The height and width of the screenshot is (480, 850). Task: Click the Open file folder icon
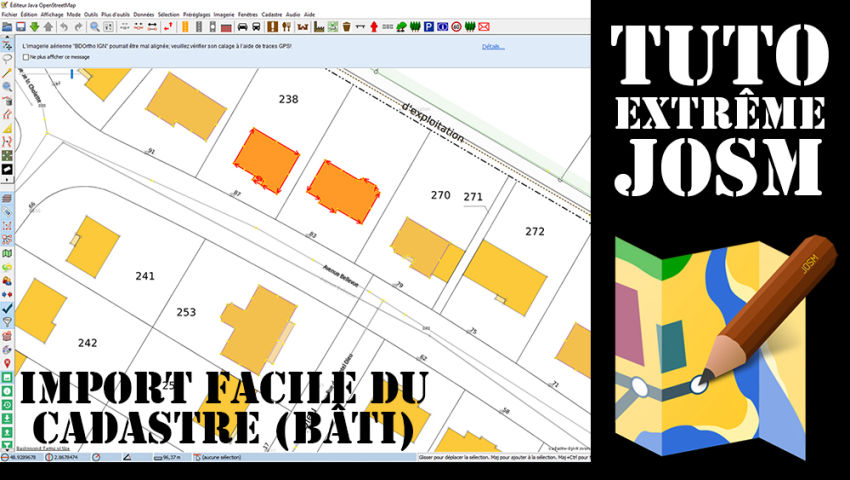(7, 27)
